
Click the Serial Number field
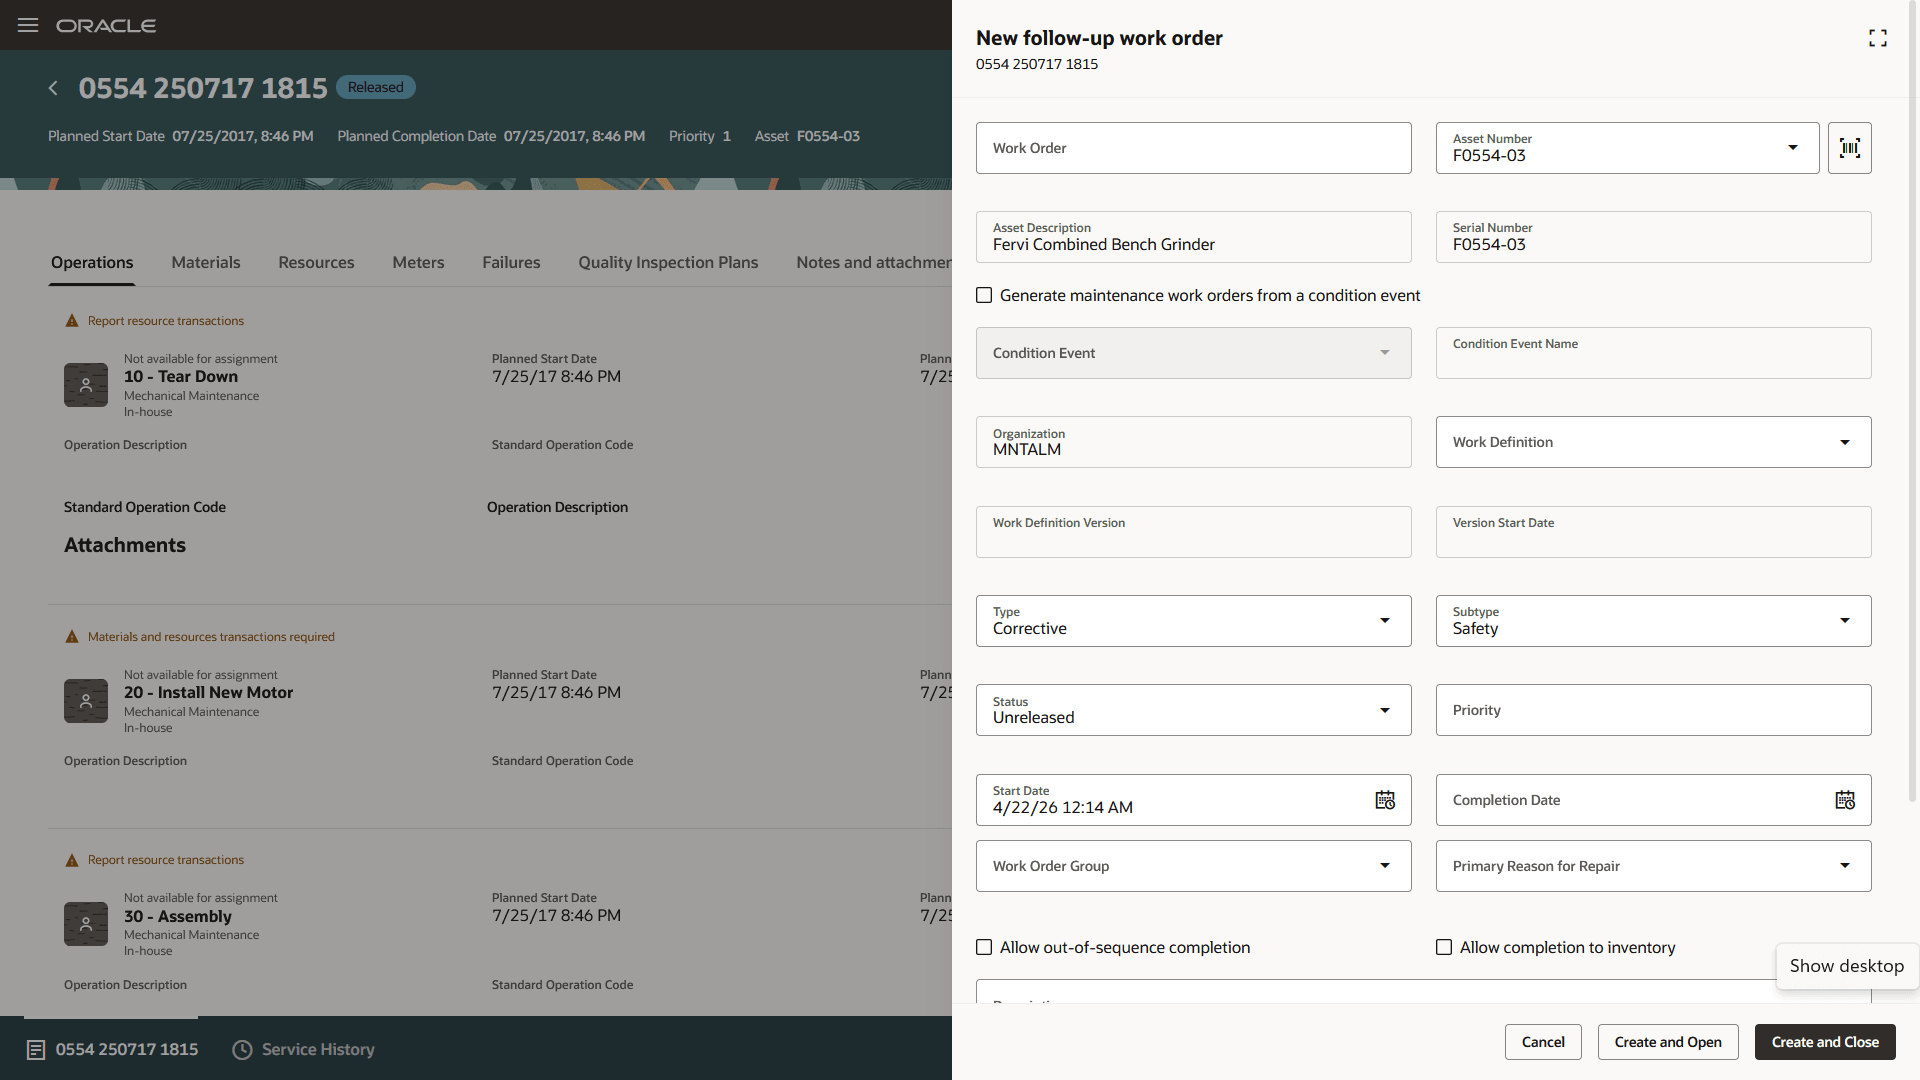pyautogui.click(x=1654, y=237)
